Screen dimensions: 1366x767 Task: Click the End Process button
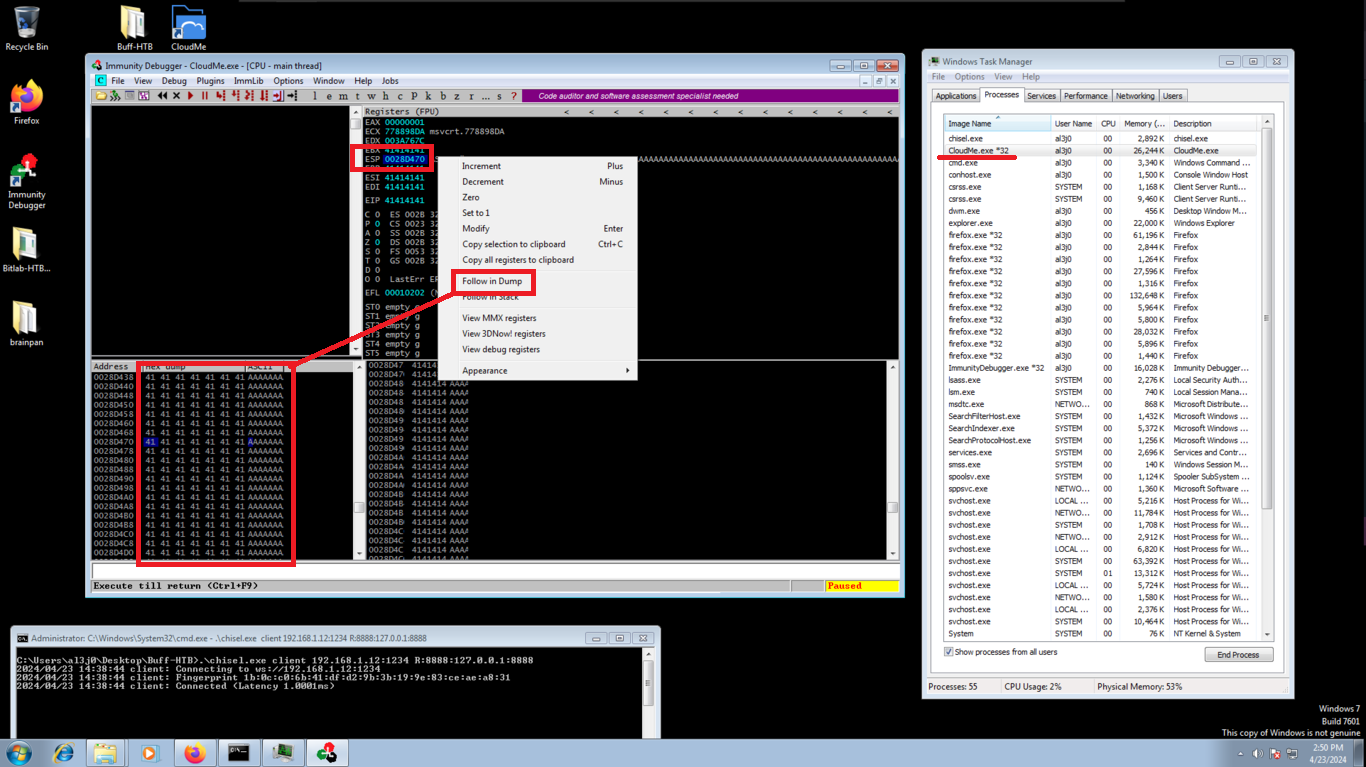1238,655
